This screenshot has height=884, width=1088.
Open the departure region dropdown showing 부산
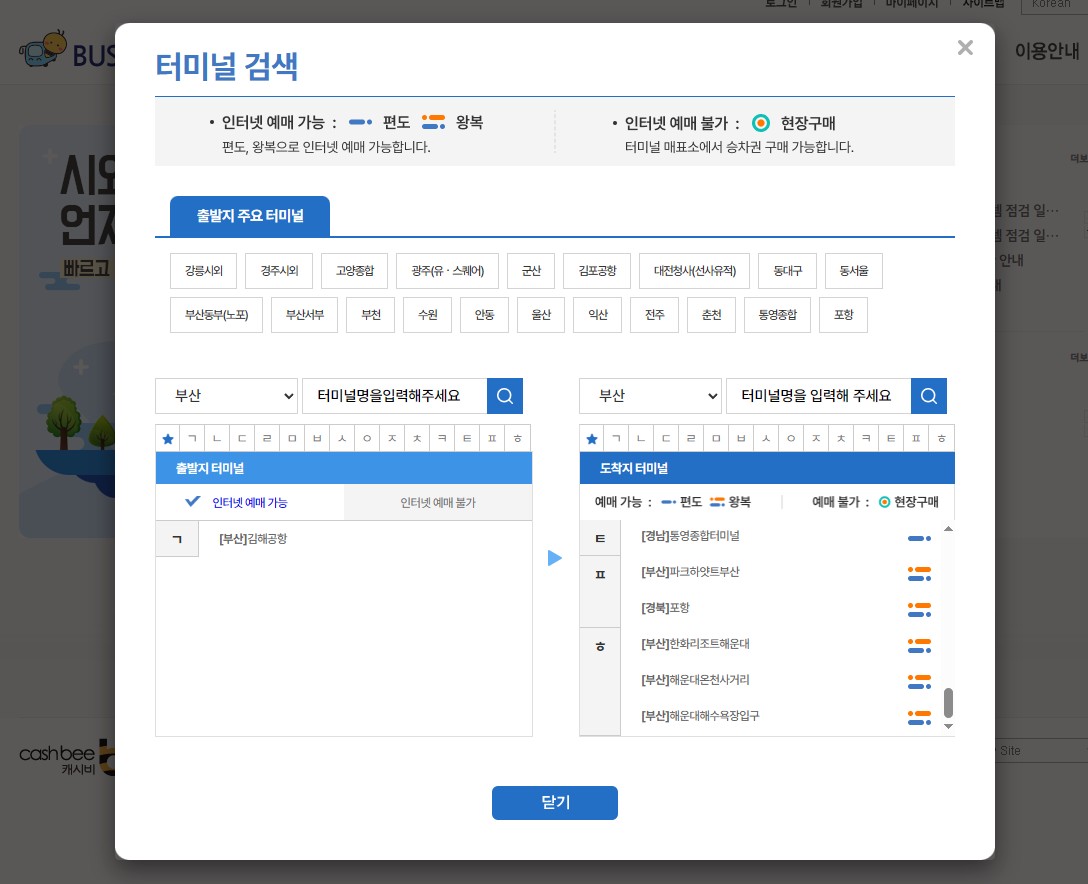[x=227, y=396]
